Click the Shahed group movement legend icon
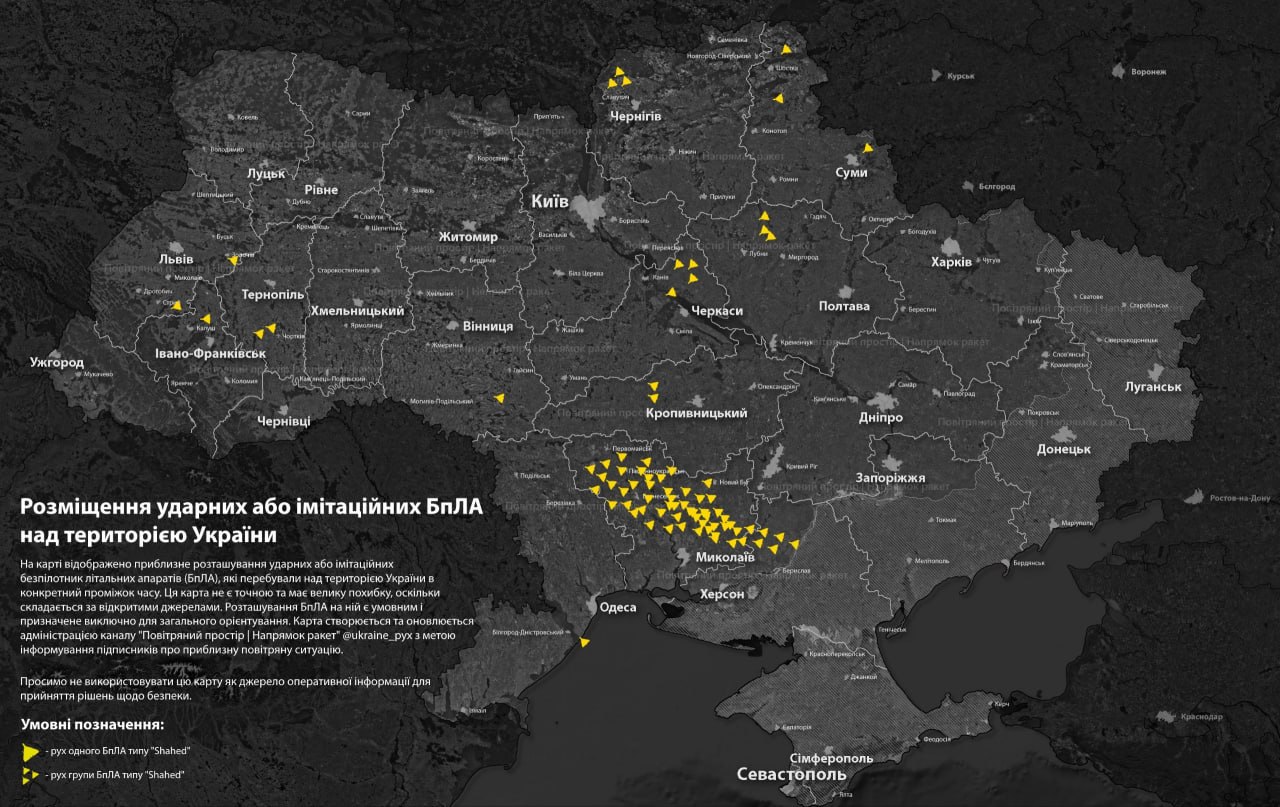 pyautogui.click(x=31, y=775)
